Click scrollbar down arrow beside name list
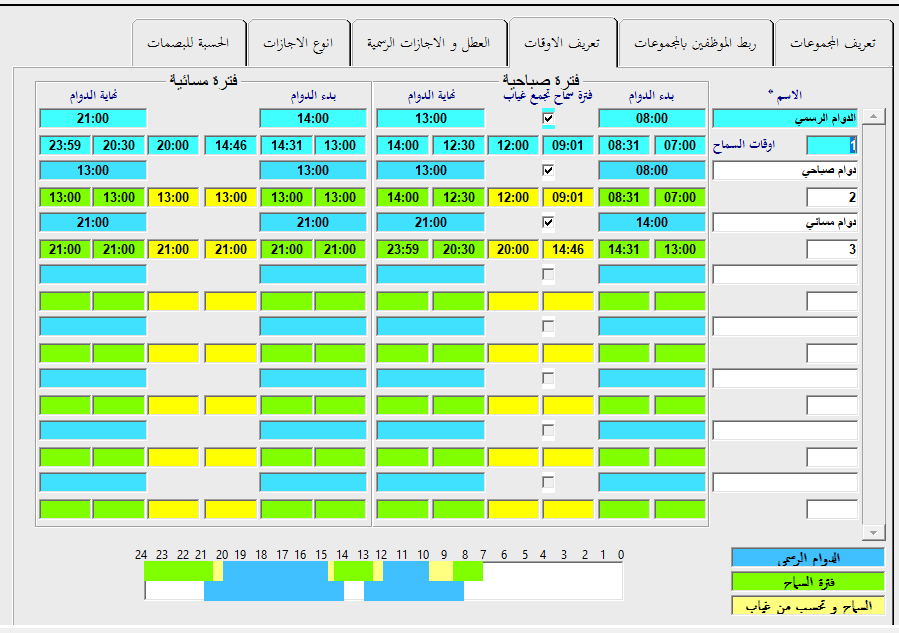 tap(872, 532)
